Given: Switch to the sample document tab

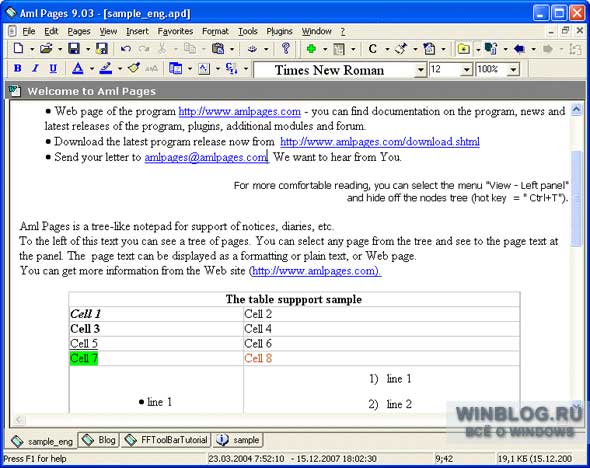Looking at the screenshot, I should point(238,439).
